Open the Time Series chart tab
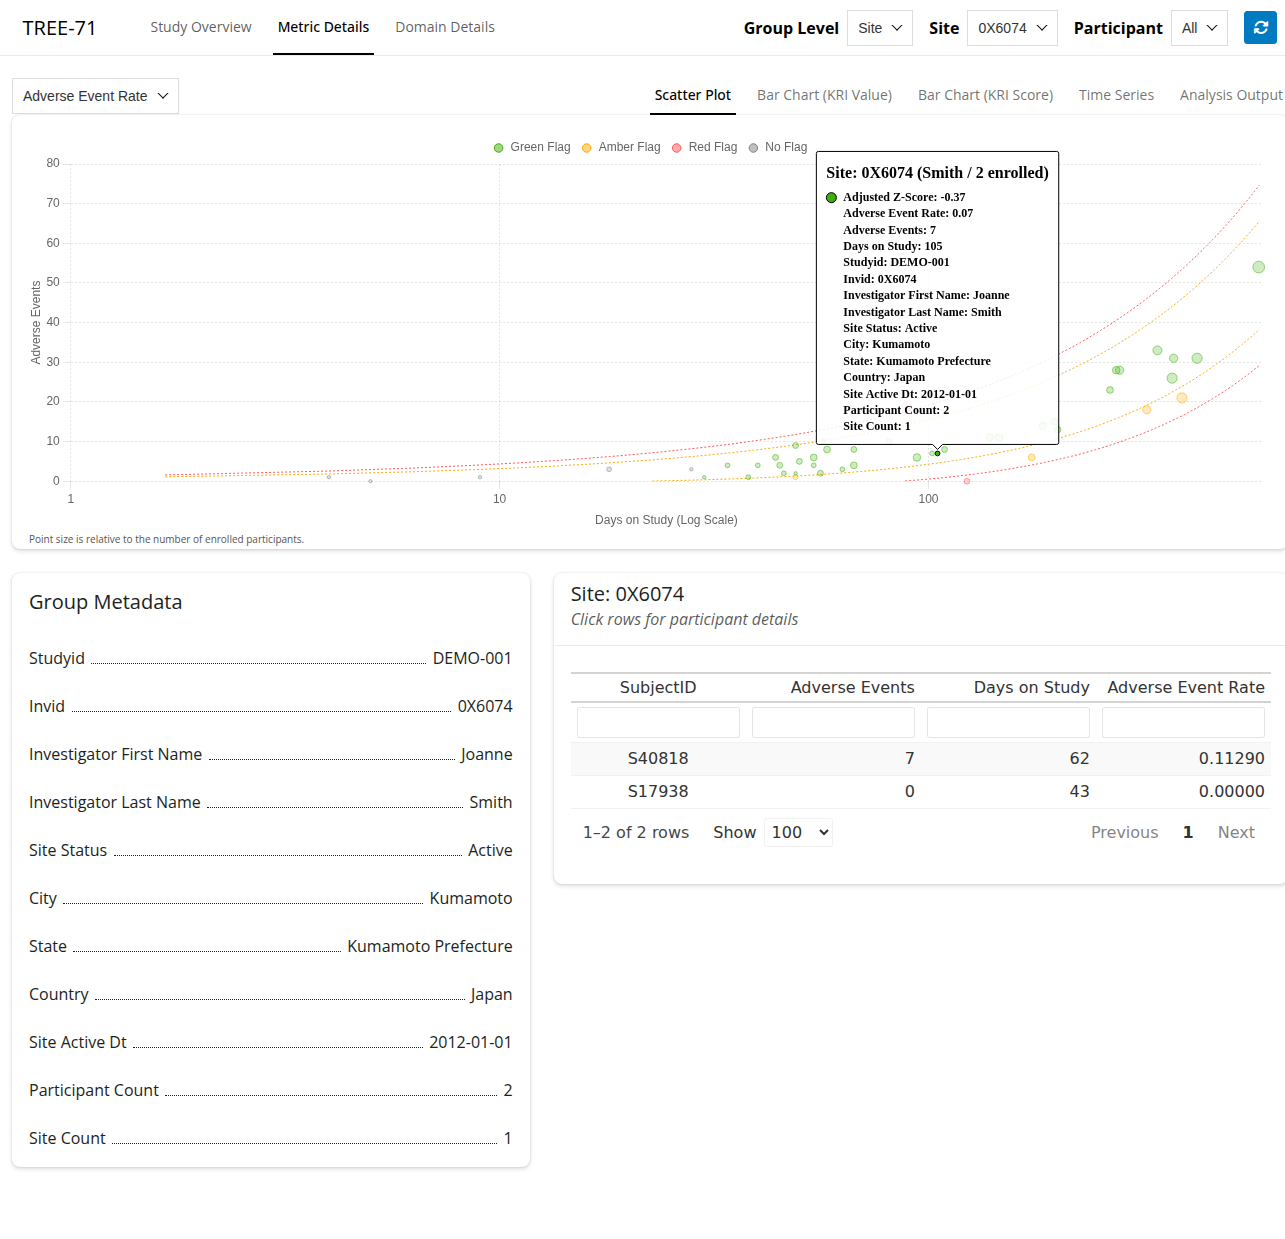Image resolution: width=1285 pixels, height=1239 pixels. (1116, 95)
